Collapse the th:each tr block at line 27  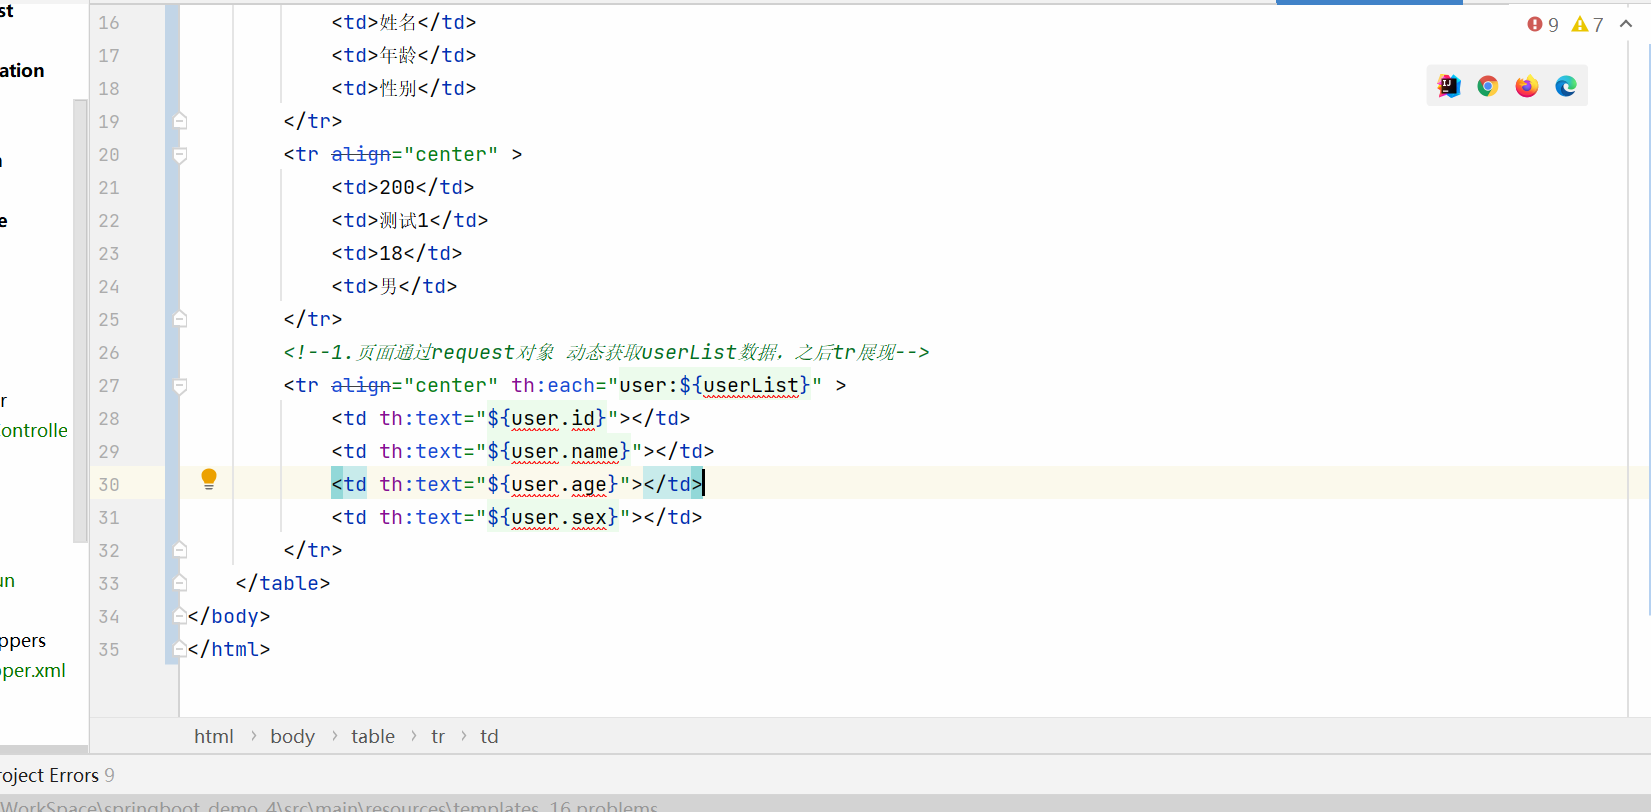180,386
